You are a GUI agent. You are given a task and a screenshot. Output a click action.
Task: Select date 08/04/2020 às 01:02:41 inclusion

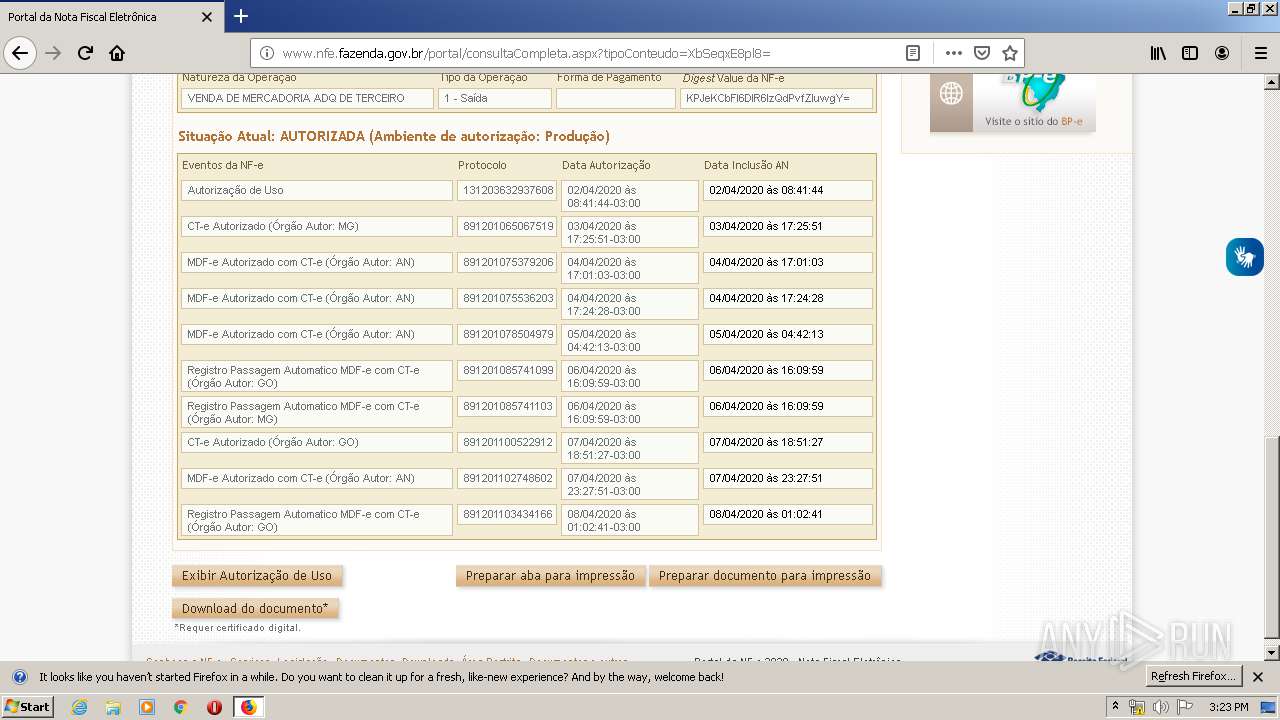(788, 514)
